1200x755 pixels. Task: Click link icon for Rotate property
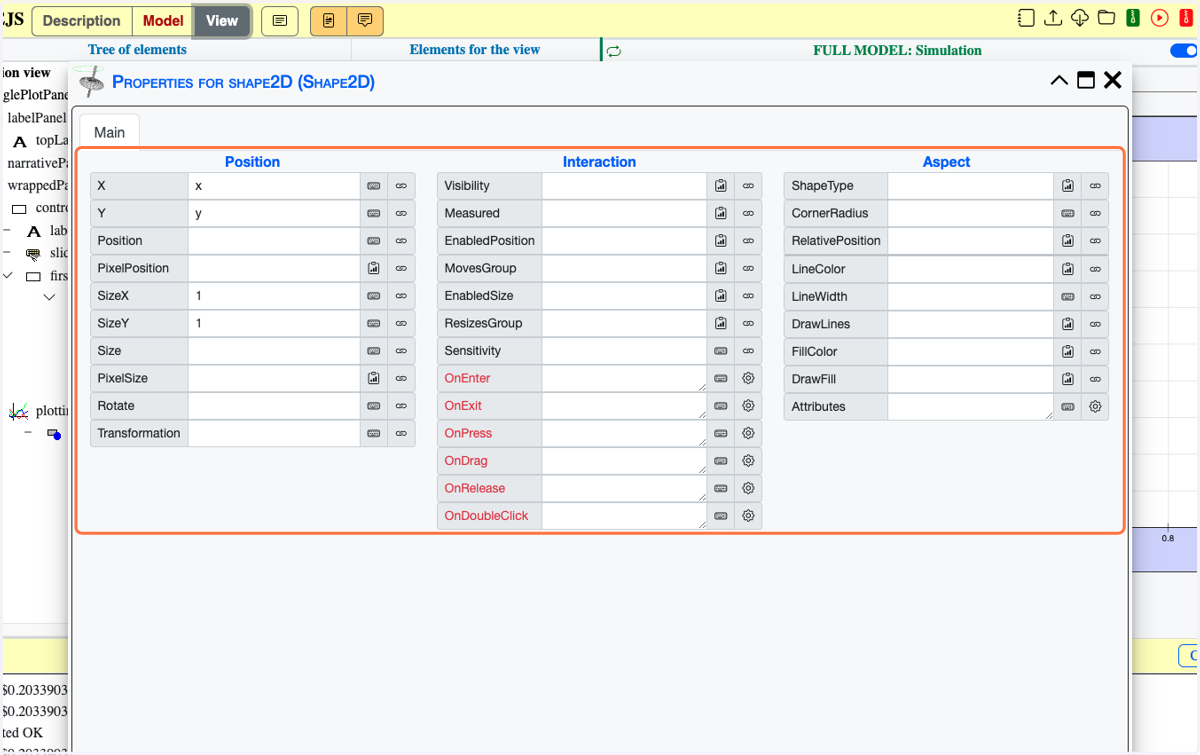pos(401,406)
